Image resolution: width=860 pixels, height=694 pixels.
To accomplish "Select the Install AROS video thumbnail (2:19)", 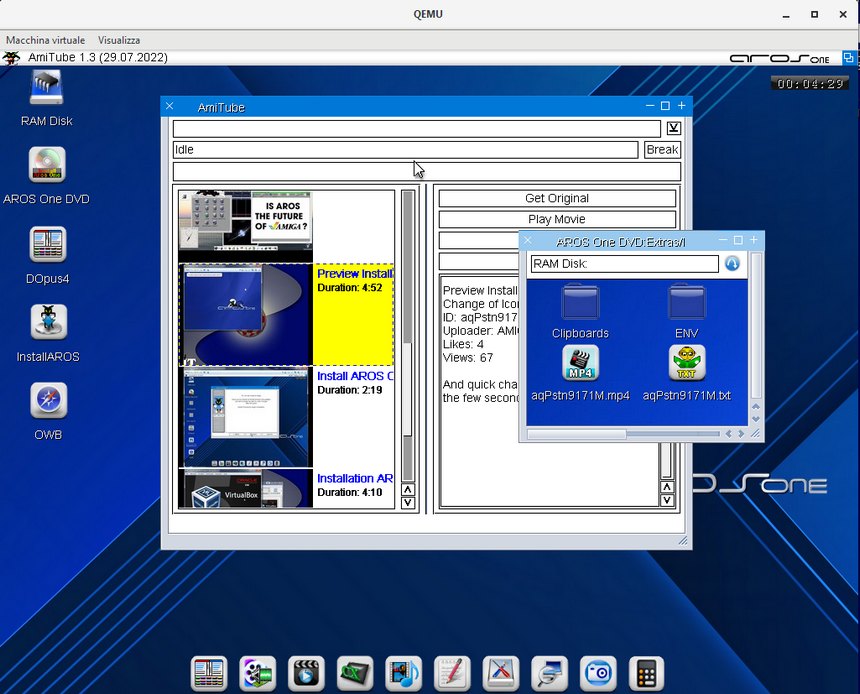I will click(247, 417).
